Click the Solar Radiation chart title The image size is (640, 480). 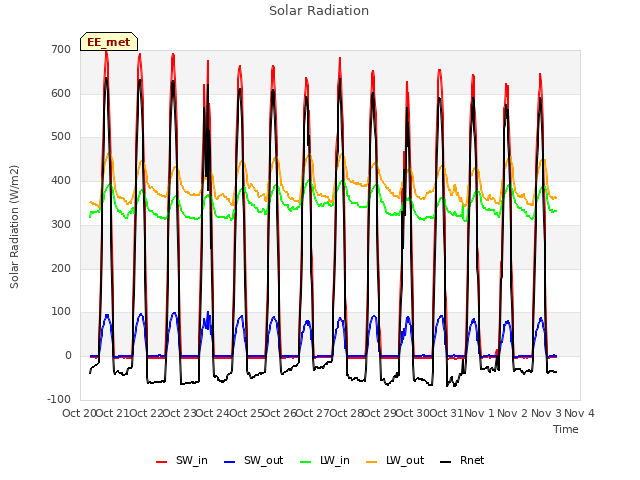pyautogui.click(x=319, y=11)
